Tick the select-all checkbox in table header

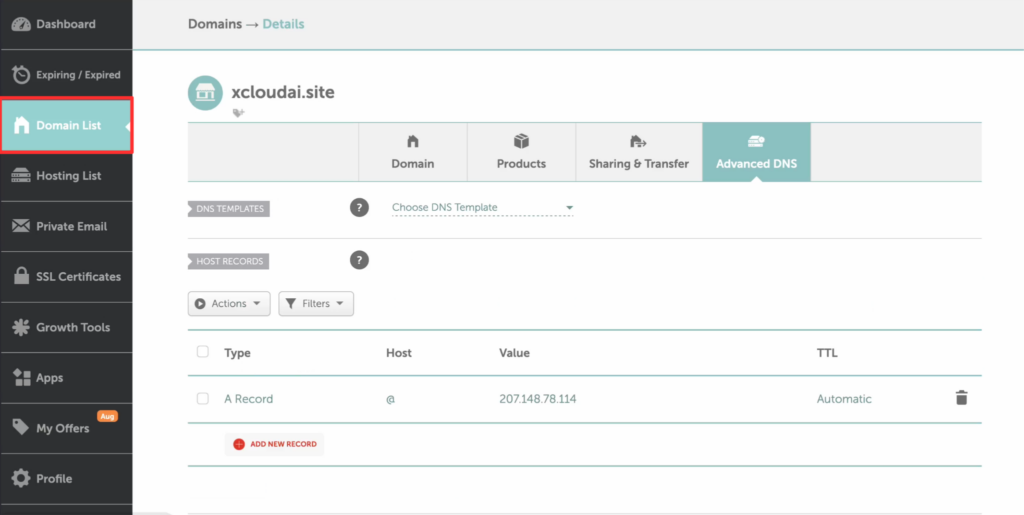tap(202, 352)
